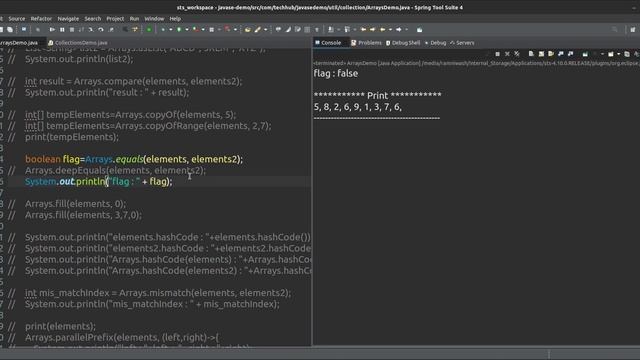Click the 'equals' method call in the editor
Viewport: 640px width, 360px height.
click(129, 159)
